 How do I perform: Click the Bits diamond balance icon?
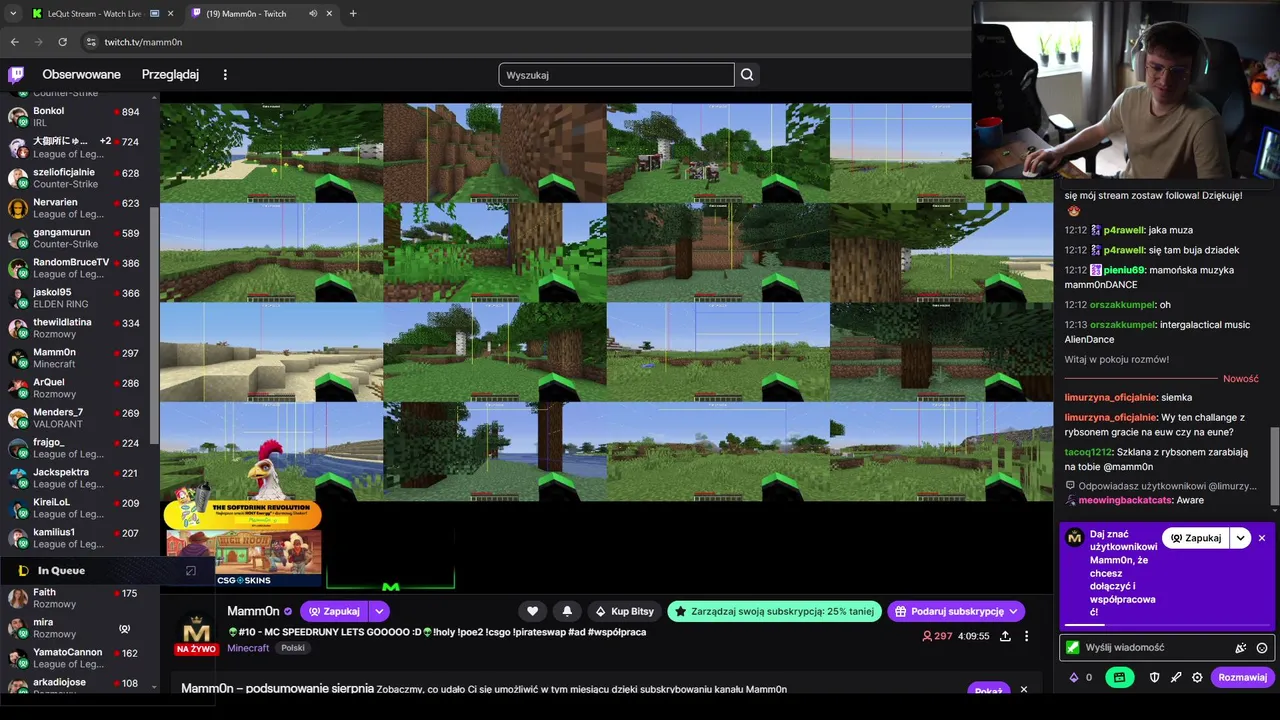[1074, 677]
